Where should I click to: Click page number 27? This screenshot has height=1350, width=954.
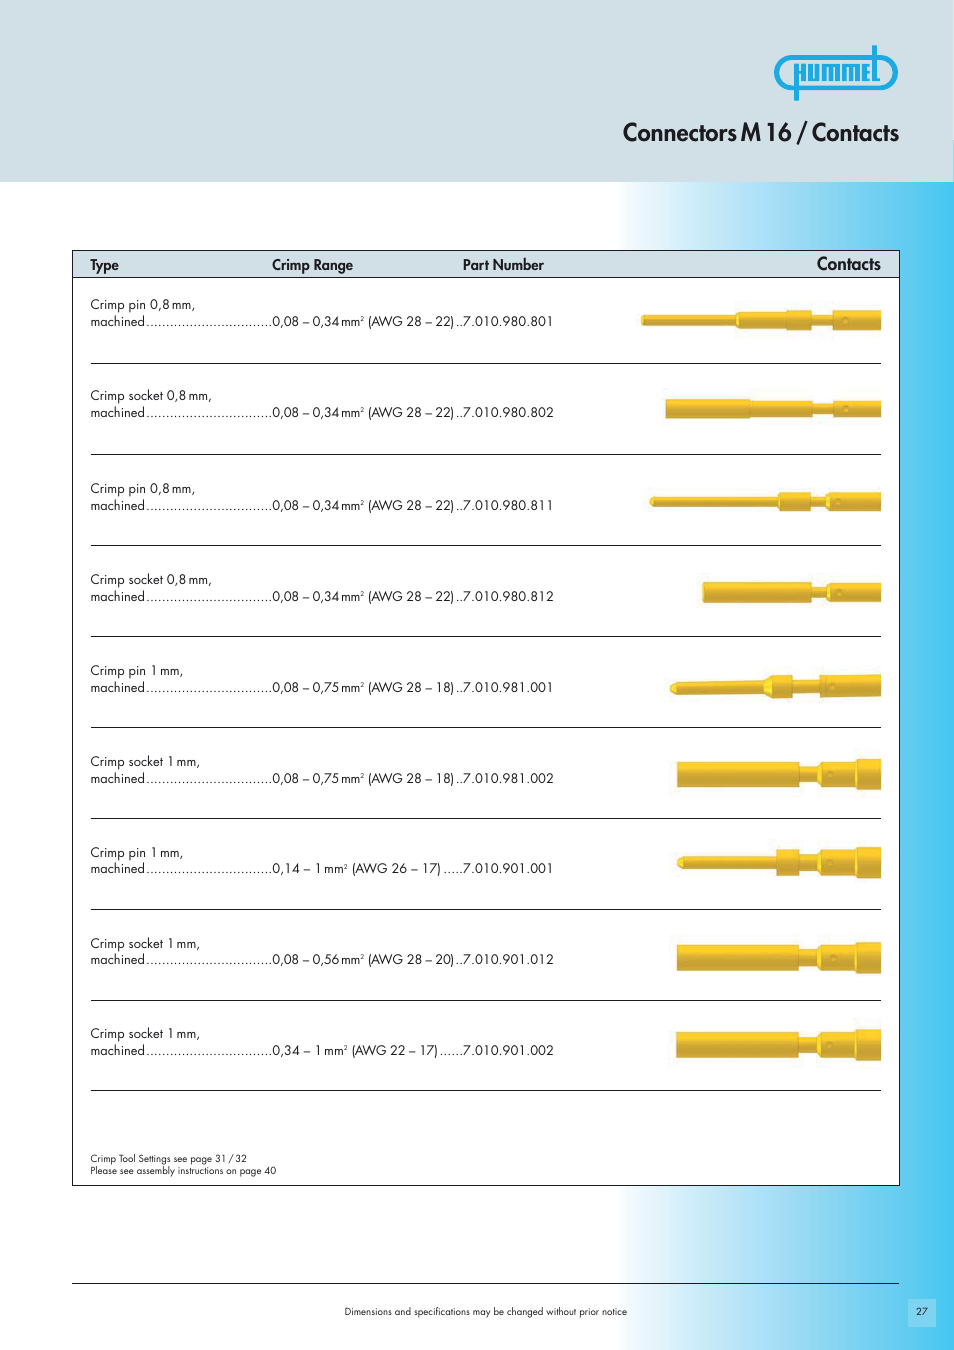tap(922, 1312)
